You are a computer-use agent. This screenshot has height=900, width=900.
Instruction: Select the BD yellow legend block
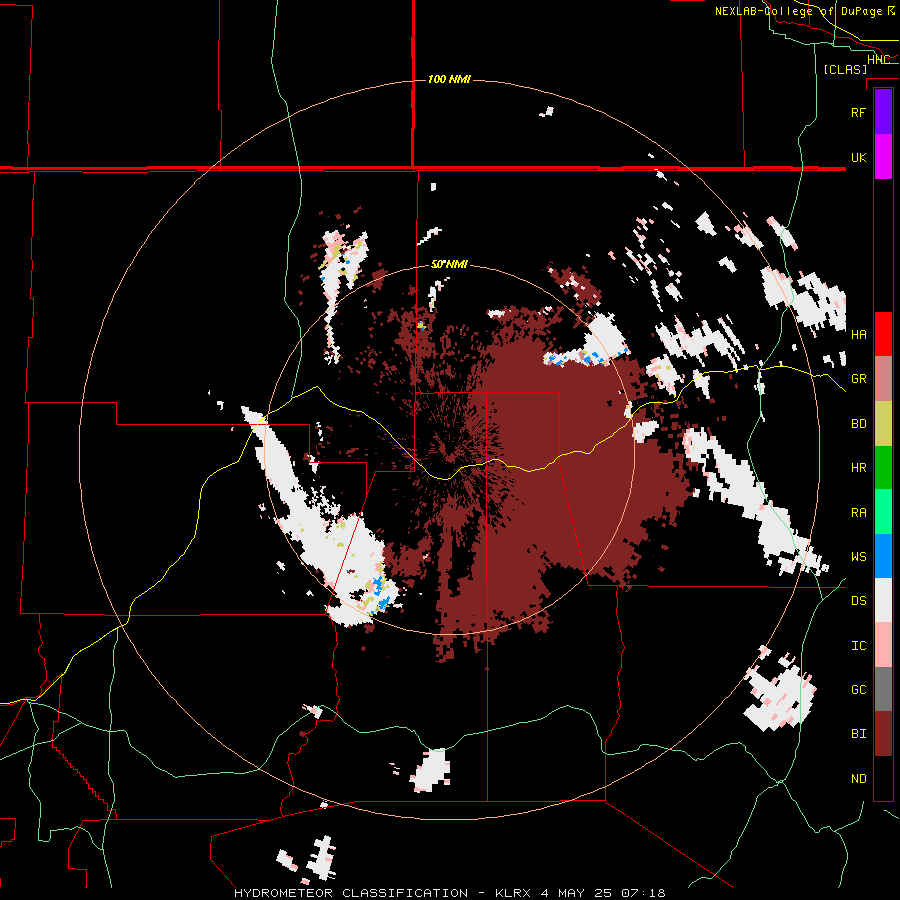[x=883, y=424]
